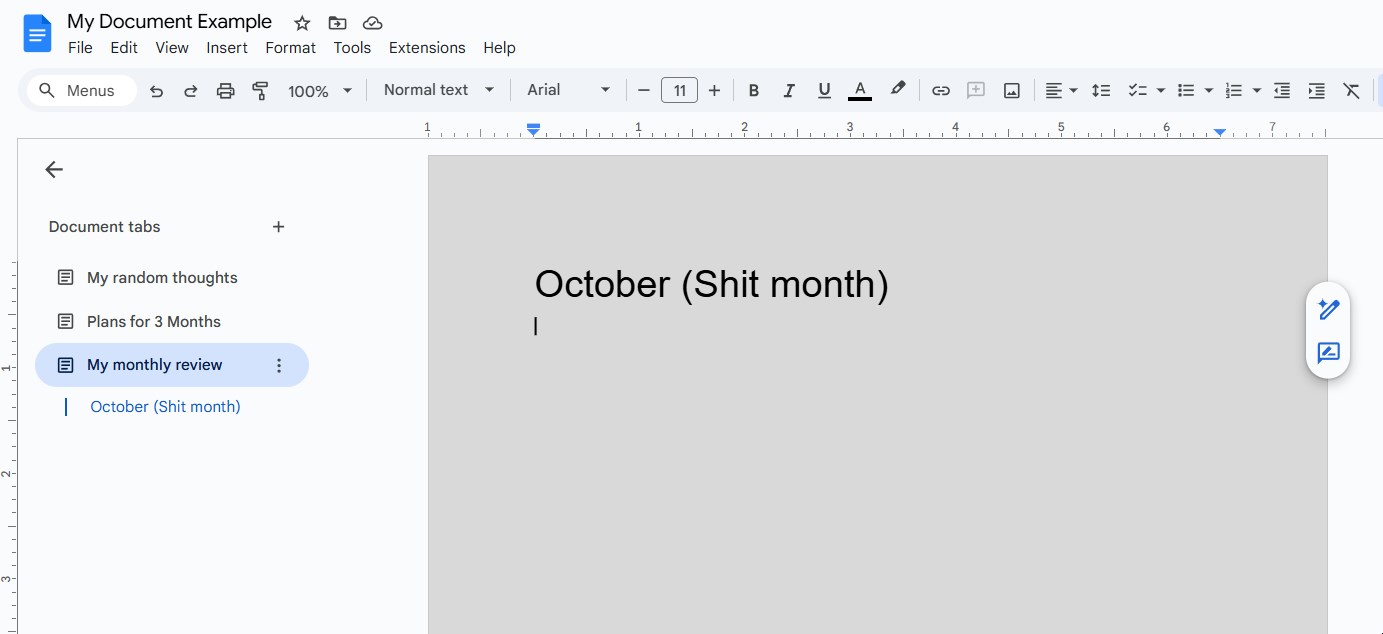Expand the bulleted list options arrow

[1209, 91]
